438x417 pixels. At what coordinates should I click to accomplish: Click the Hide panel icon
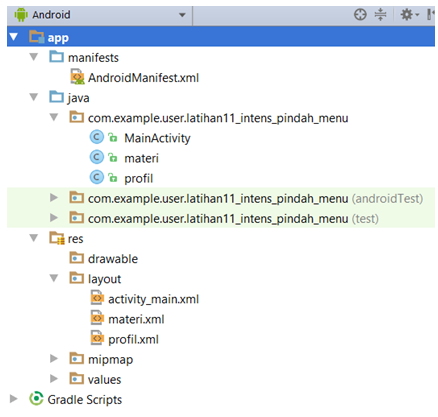coord(431,15)
